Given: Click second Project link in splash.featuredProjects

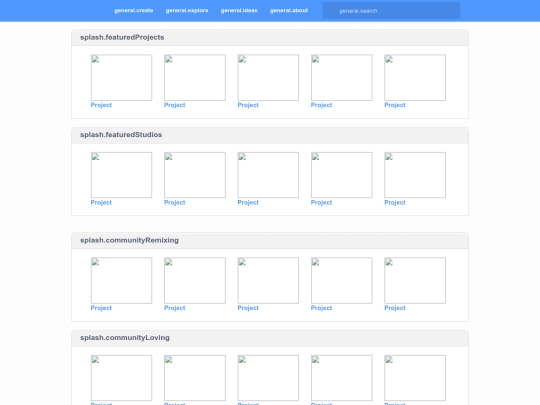Looking at the screenshot, I should pyautogui.click(x=175, y=105).
